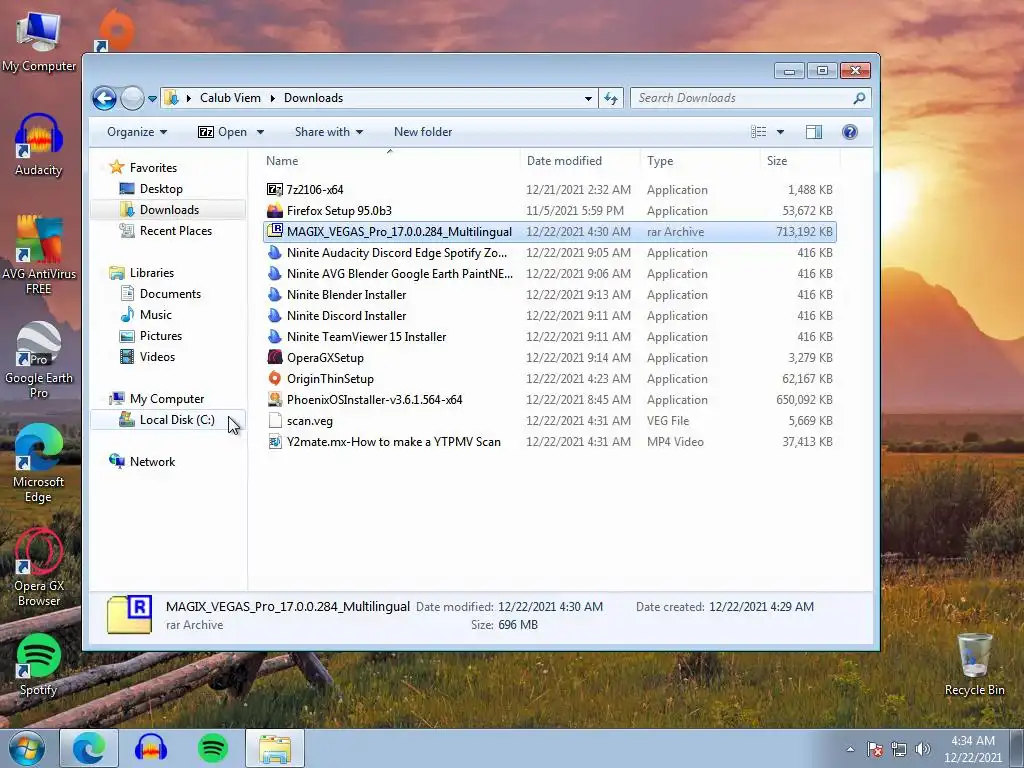Screen dimensions: 1024x768
Task: Show hidden tray icons arrow
Action: (x=850, y=749)
